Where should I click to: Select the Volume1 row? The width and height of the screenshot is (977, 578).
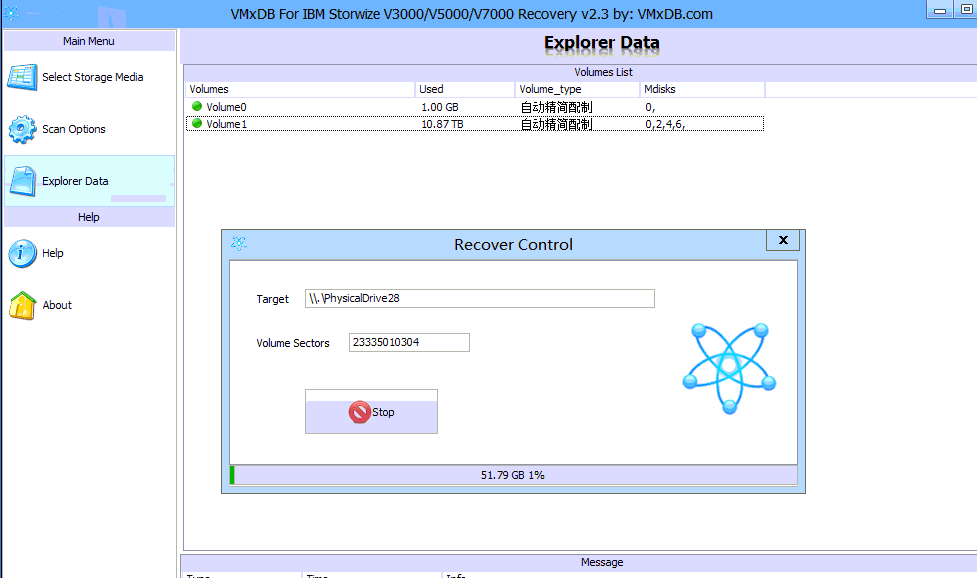pyautogui.click(x=475, y=124)
